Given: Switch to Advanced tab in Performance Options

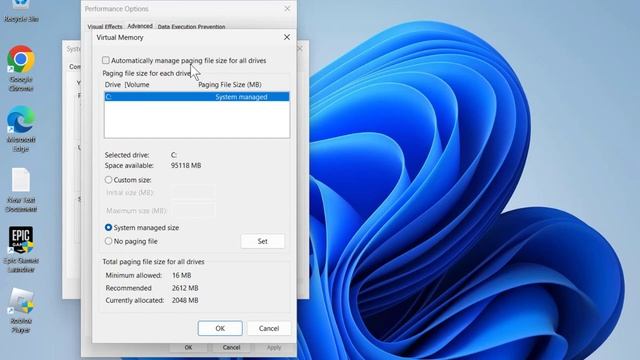Looking at the screenshot, I should (x=140, y=26).
